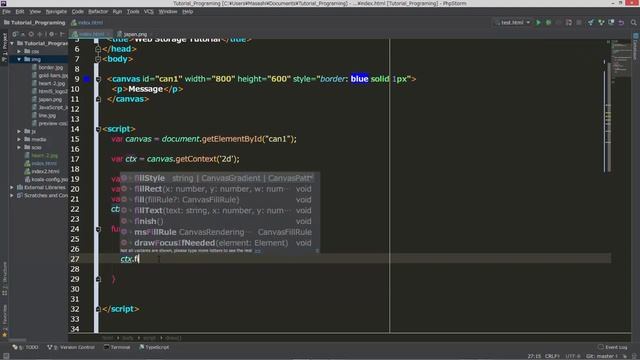Open the Event Log in the status bar

click(x=612, y=347)
